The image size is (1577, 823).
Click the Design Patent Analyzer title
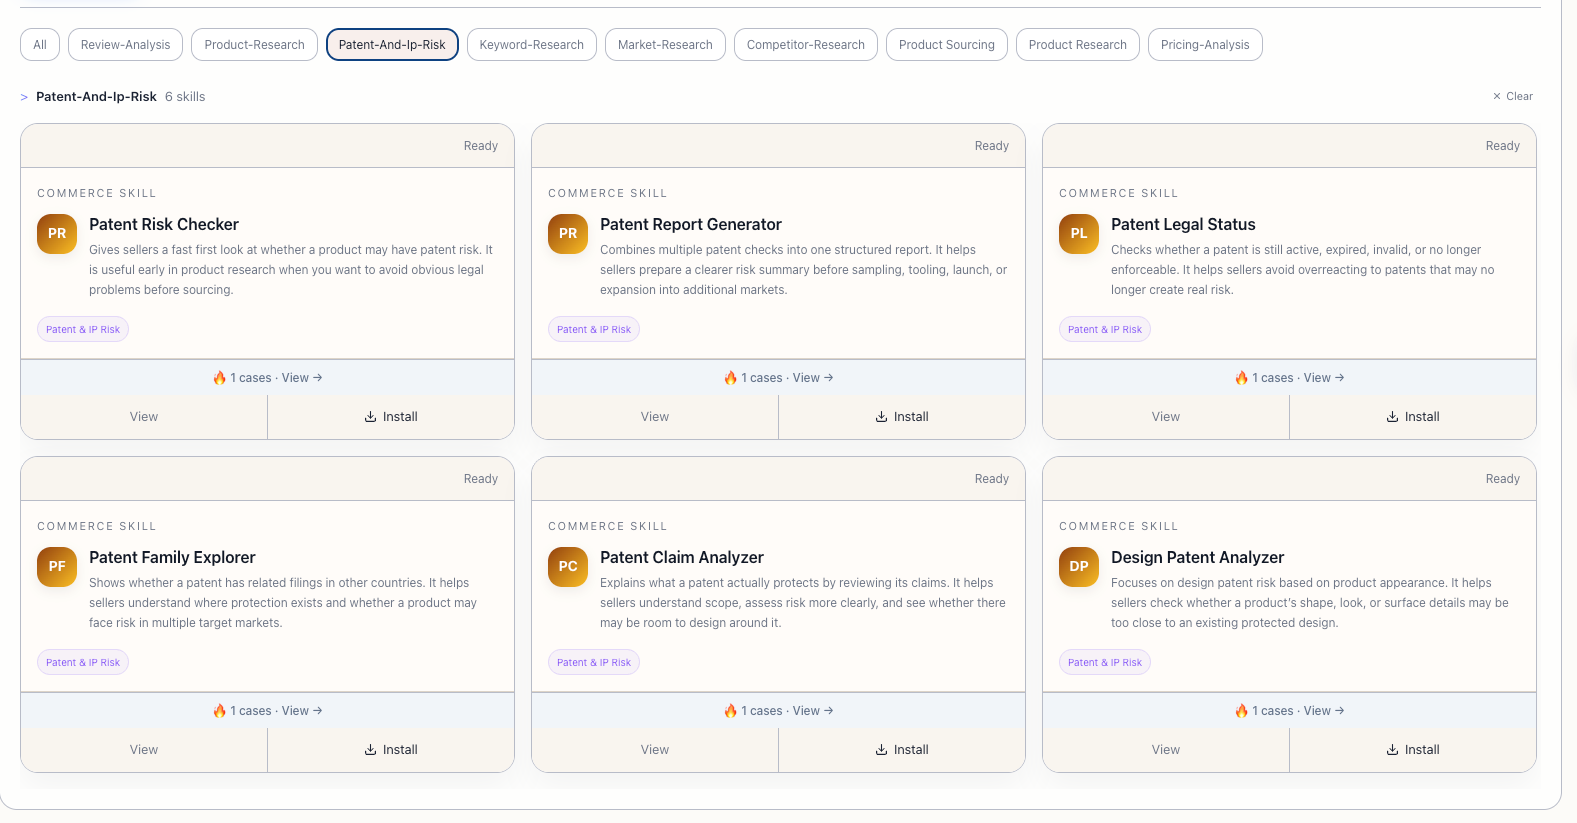click(x=1197, y=557)
